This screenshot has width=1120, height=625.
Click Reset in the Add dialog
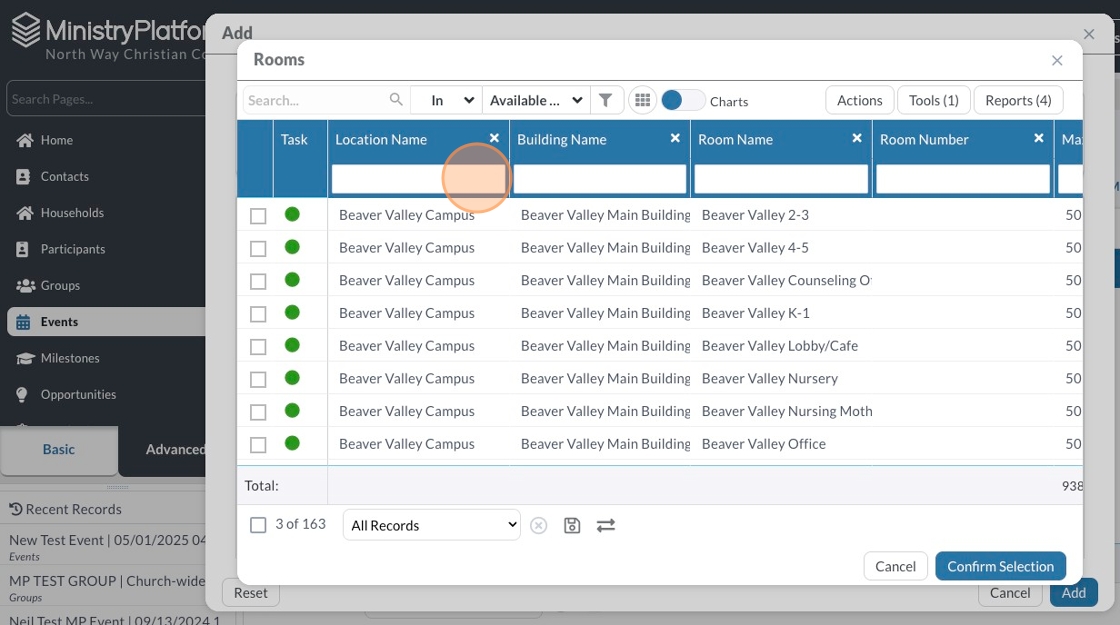click(251, 593)
